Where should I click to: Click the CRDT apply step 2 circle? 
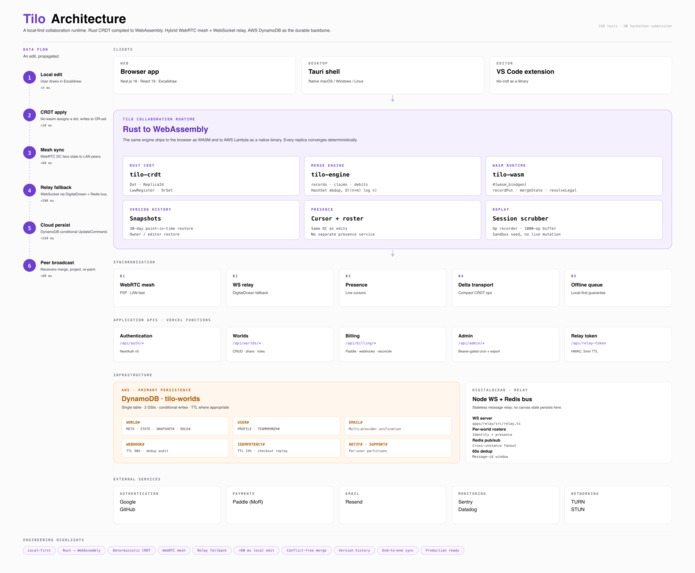click(30, 115)
